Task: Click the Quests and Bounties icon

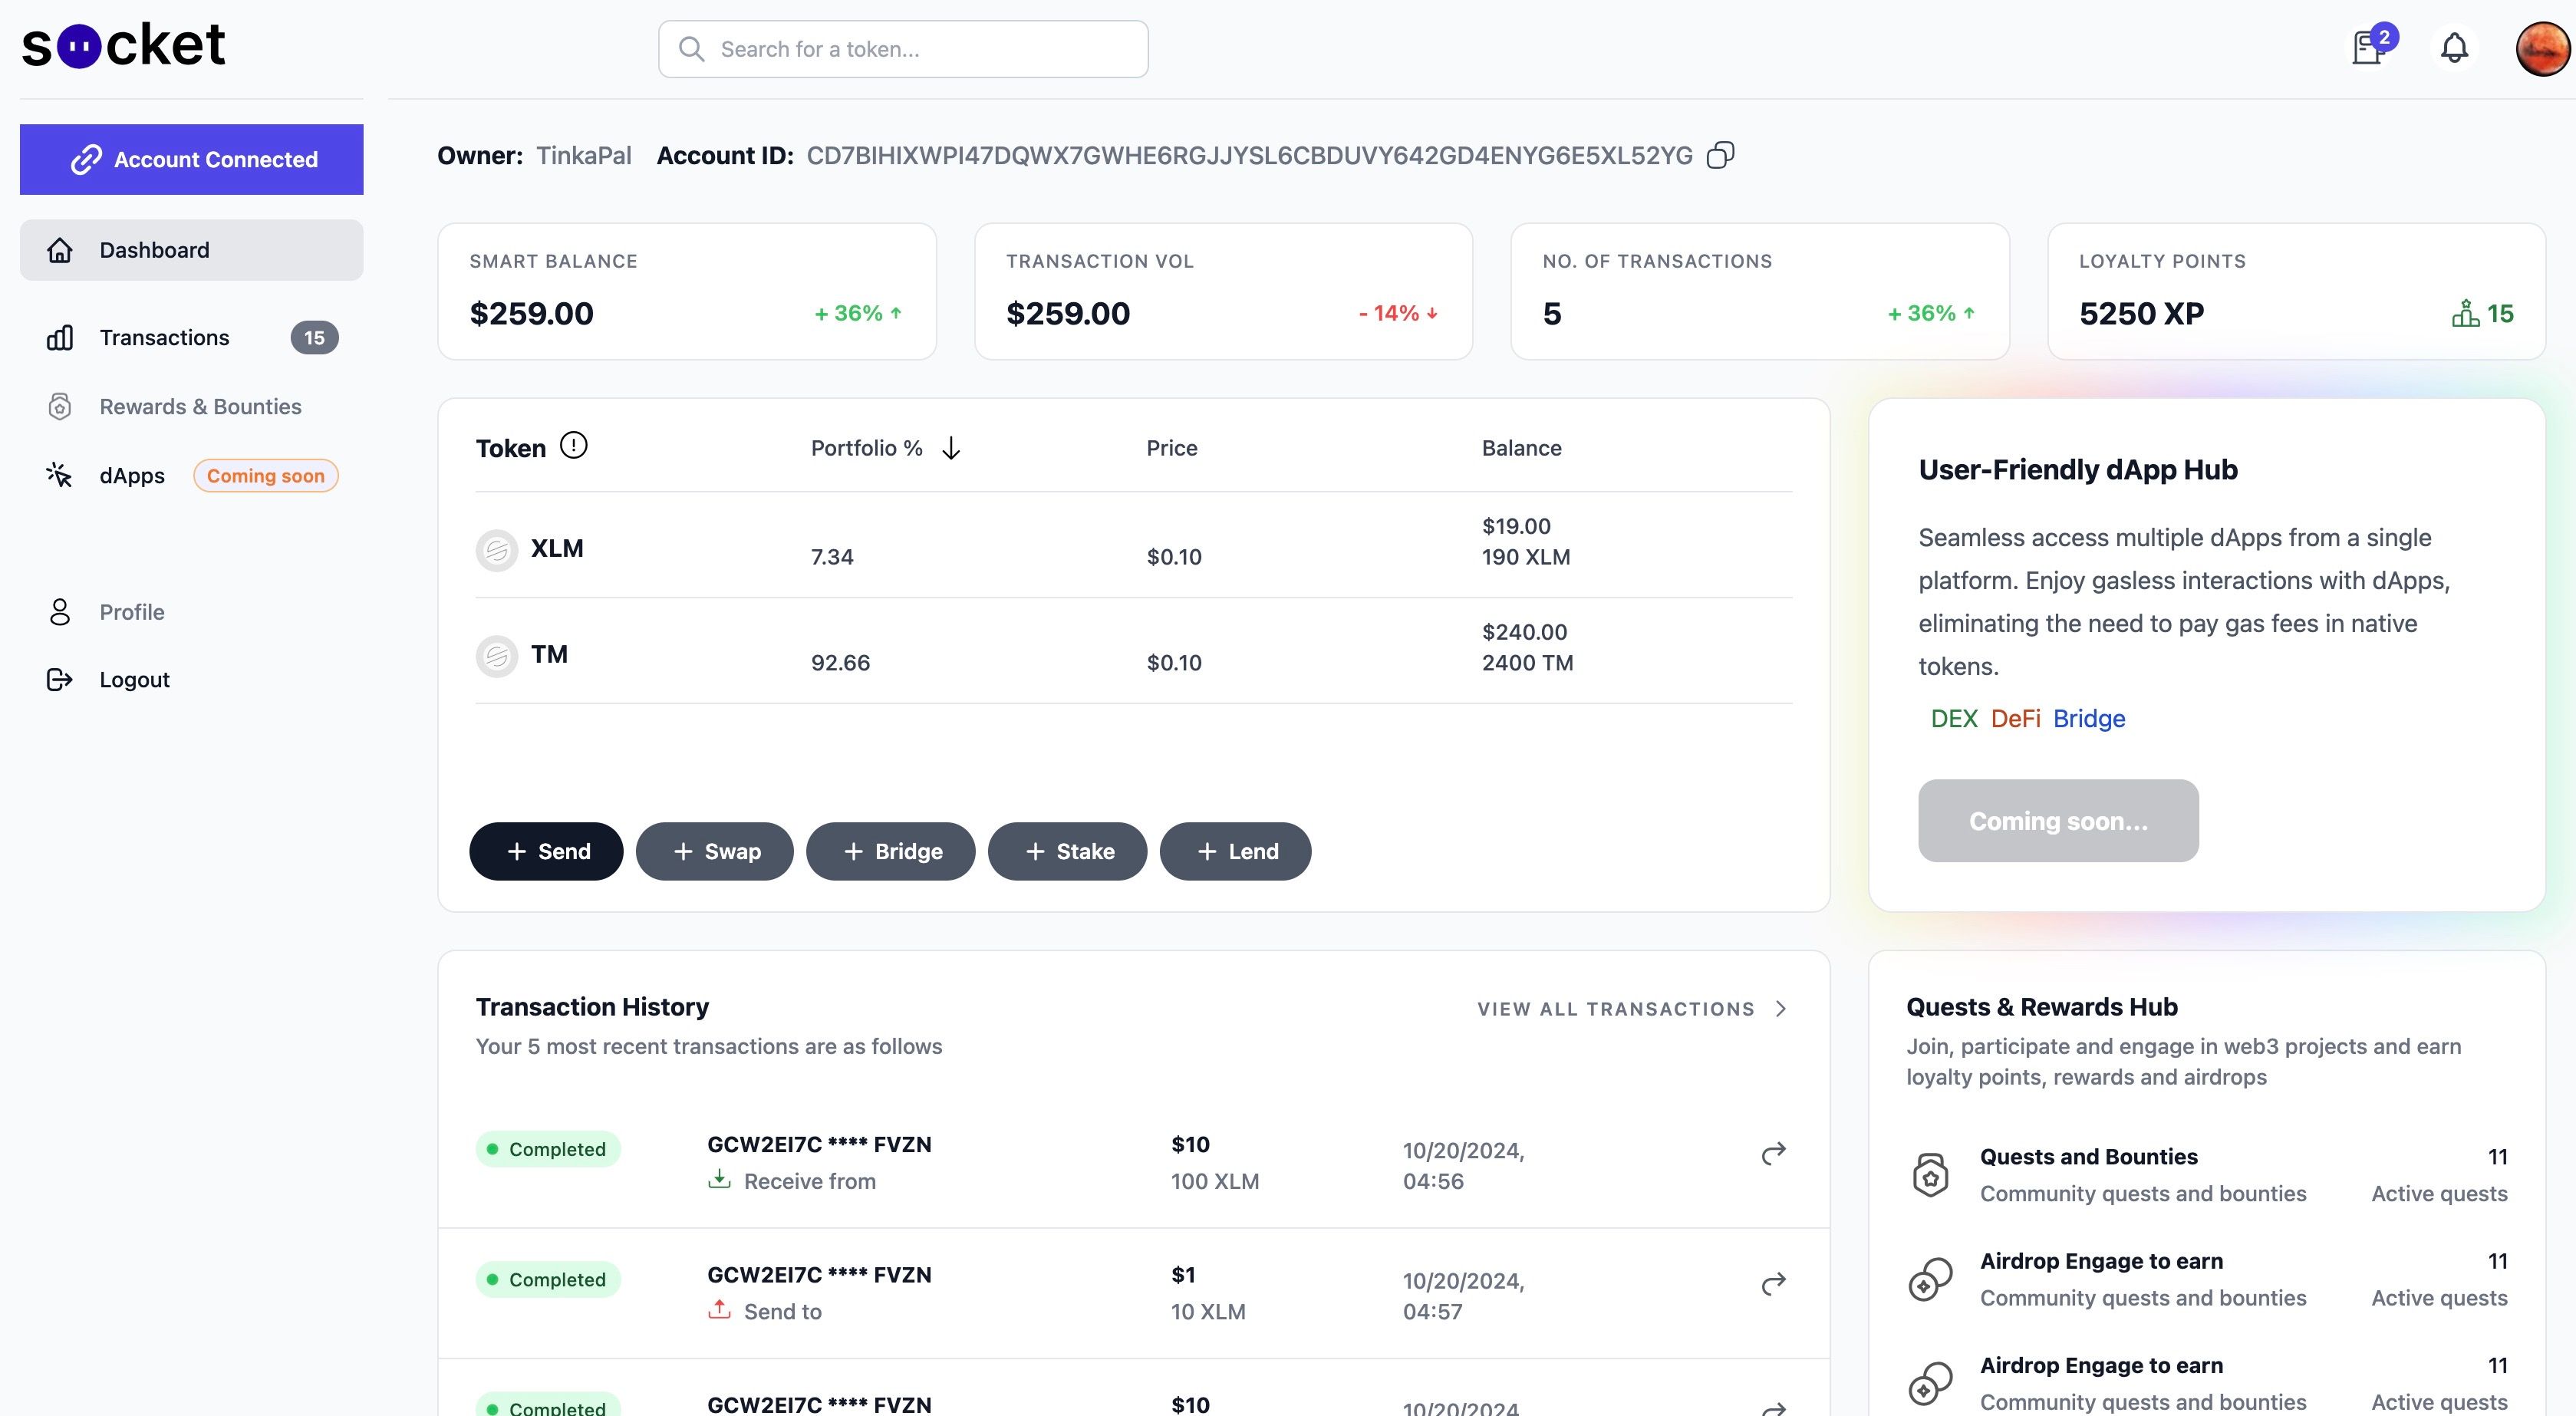Action: [x=1930, y=1174]
